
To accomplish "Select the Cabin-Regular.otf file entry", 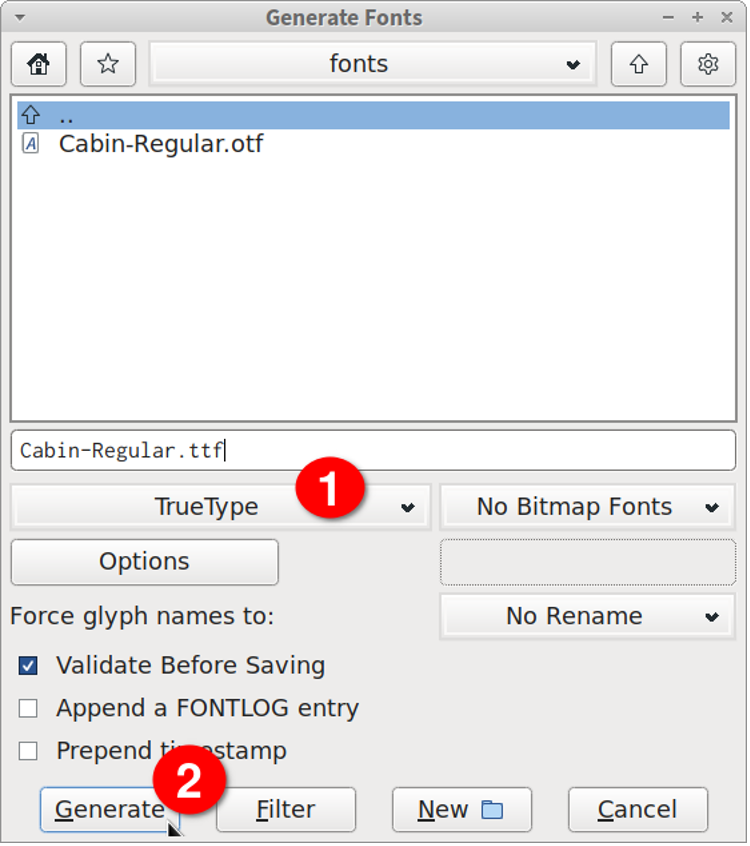I will point(160,144).
